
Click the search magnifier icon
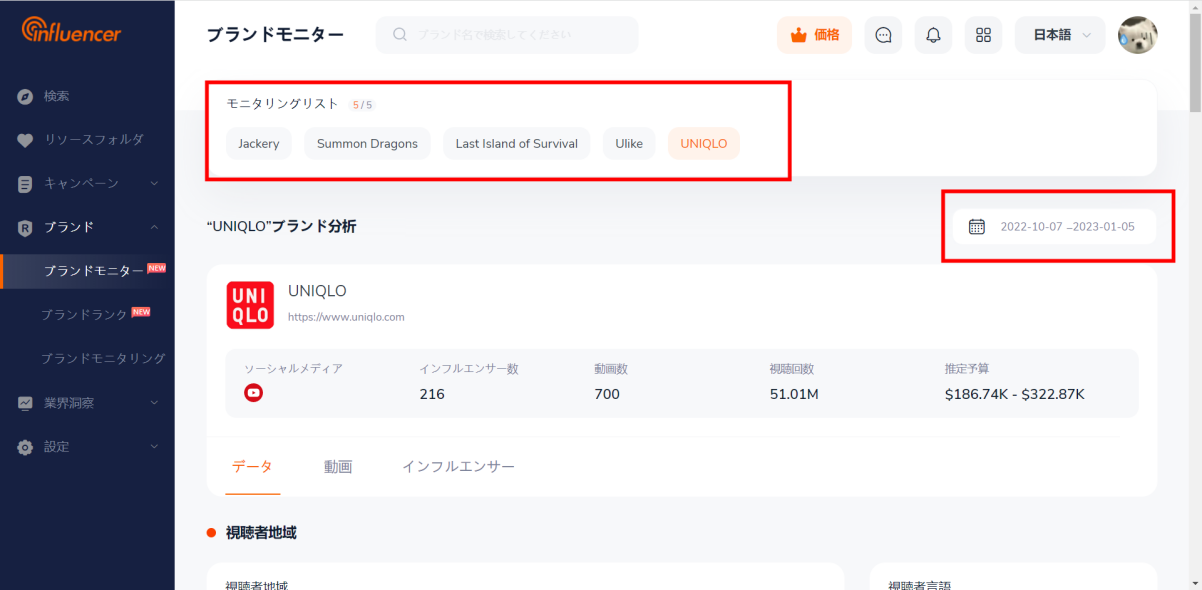pyautogui.click(x=400, y=35)
